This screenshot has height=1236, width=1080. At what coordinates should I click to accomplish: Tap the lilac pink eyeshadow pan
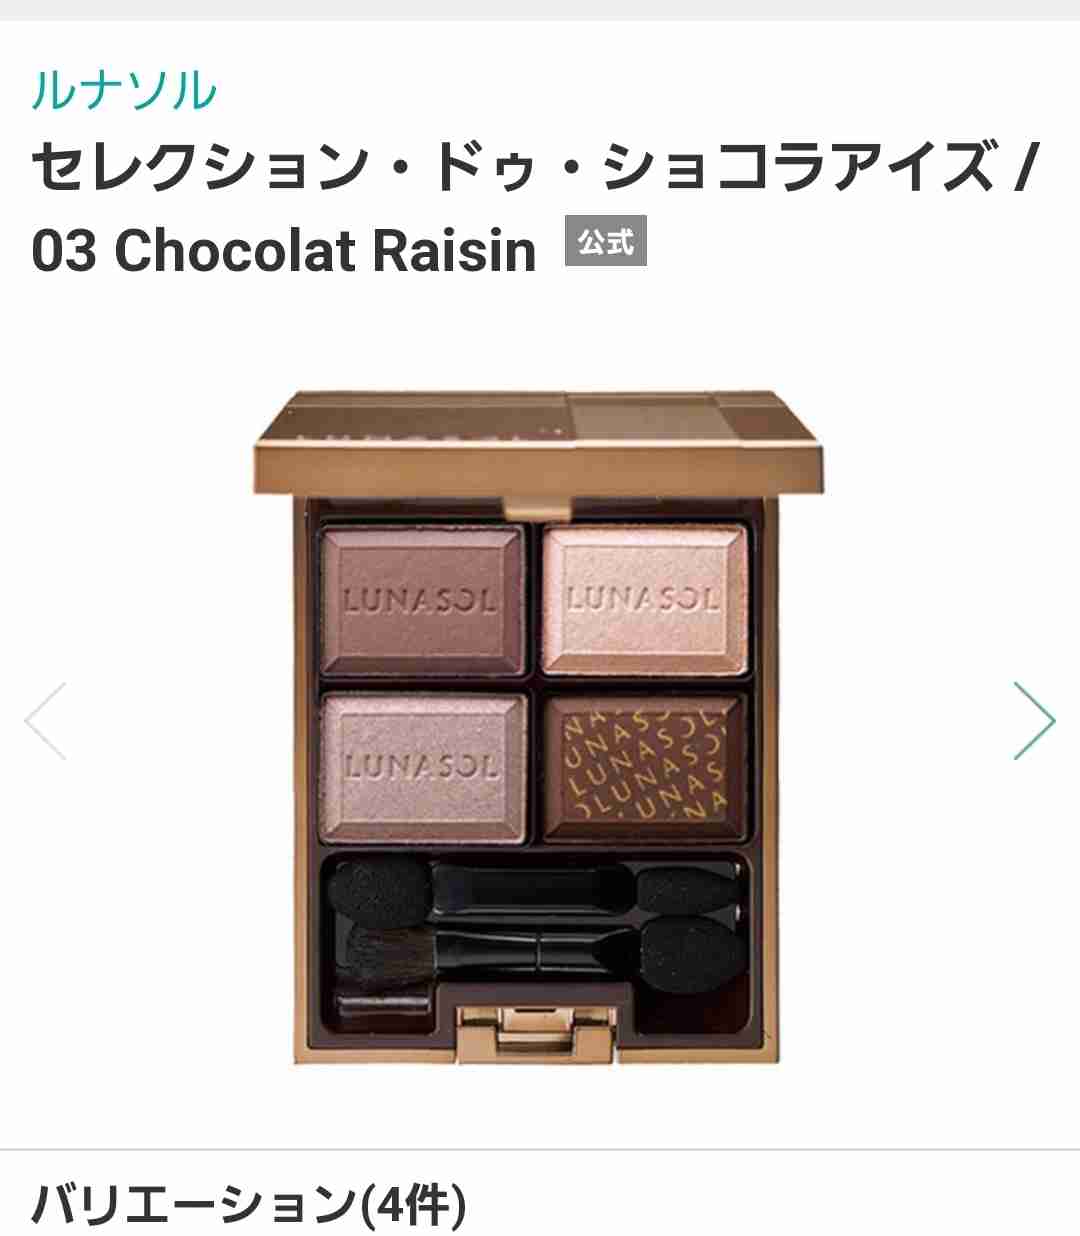coord(423,768)
